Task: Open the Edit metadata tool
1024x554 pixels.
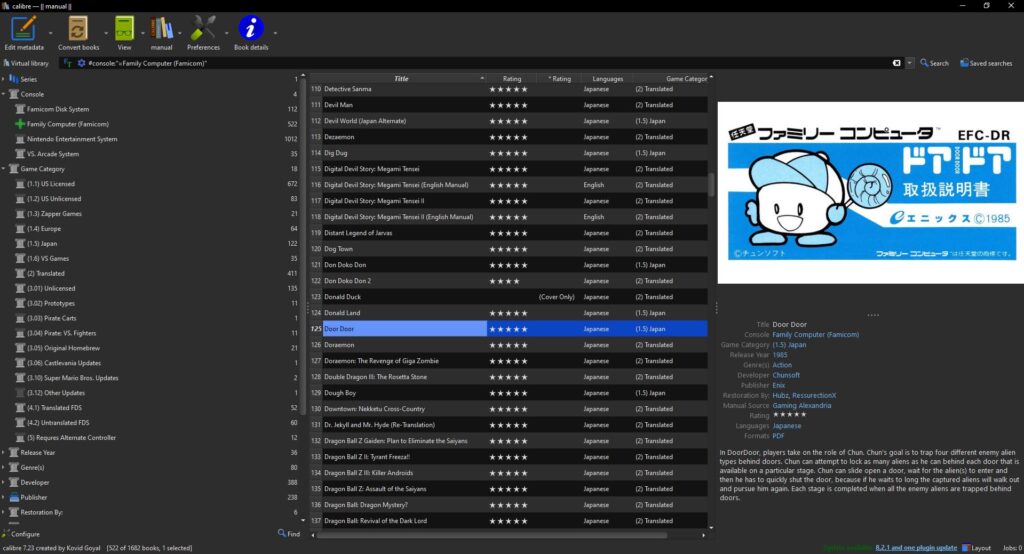Action: (x=24, y=33)
